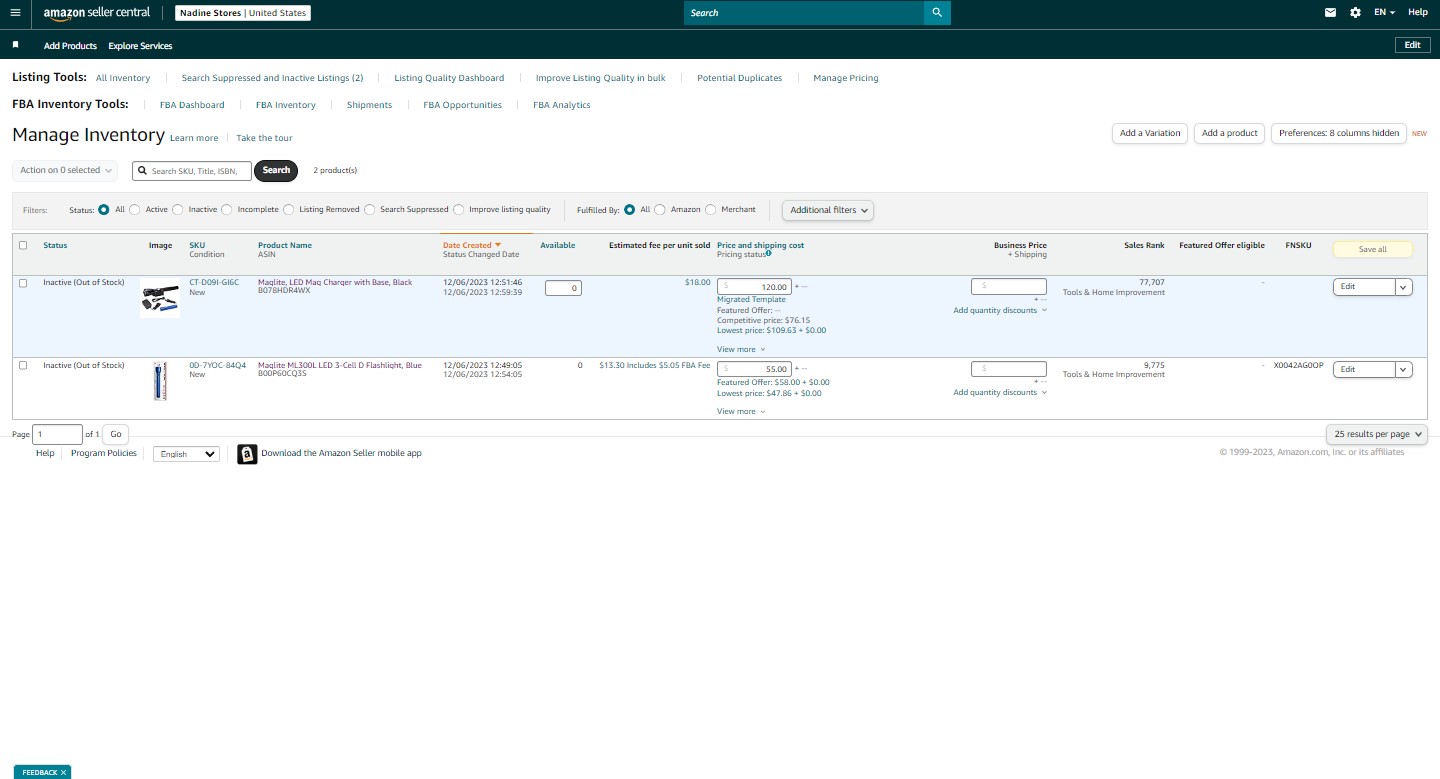Click the Amazon Seller Central logo
The width and height of the screenshot is (1440, 779).
(x=96, y=13)
